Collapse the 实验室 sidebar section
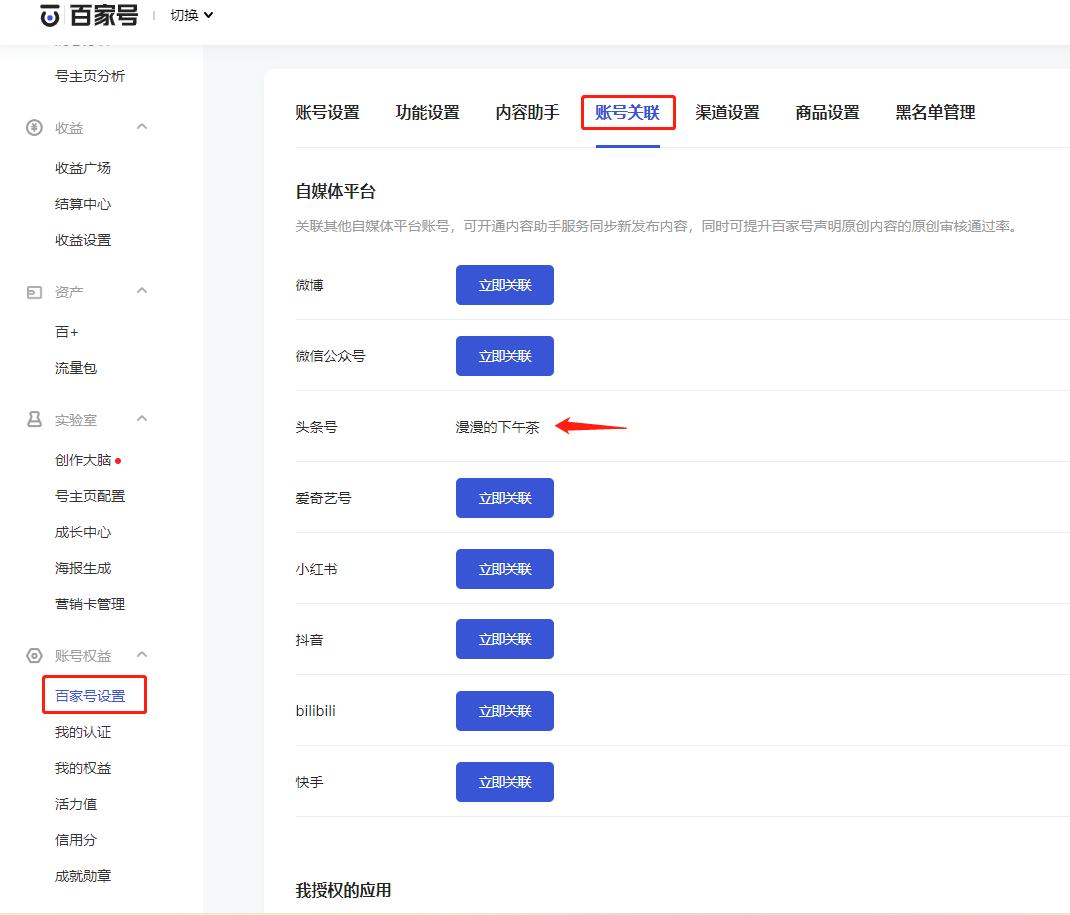This screenshot has height=915, width=1070. pos(141,419)
